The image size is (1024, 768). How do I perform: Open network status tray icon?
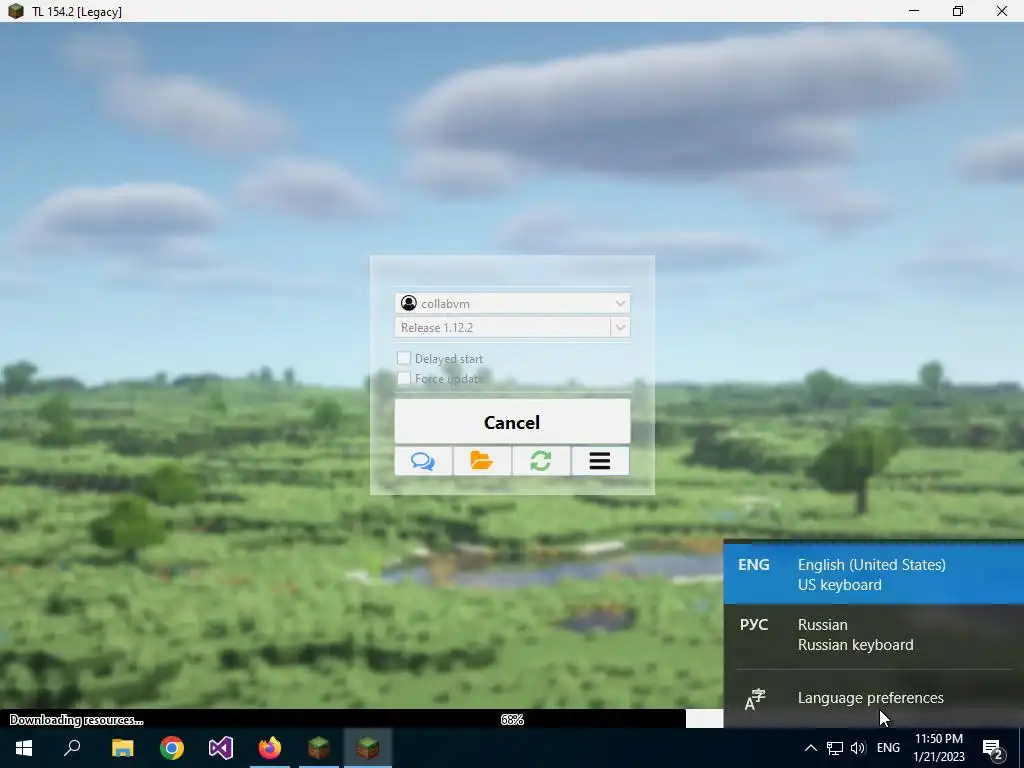[x=835, y=748]
